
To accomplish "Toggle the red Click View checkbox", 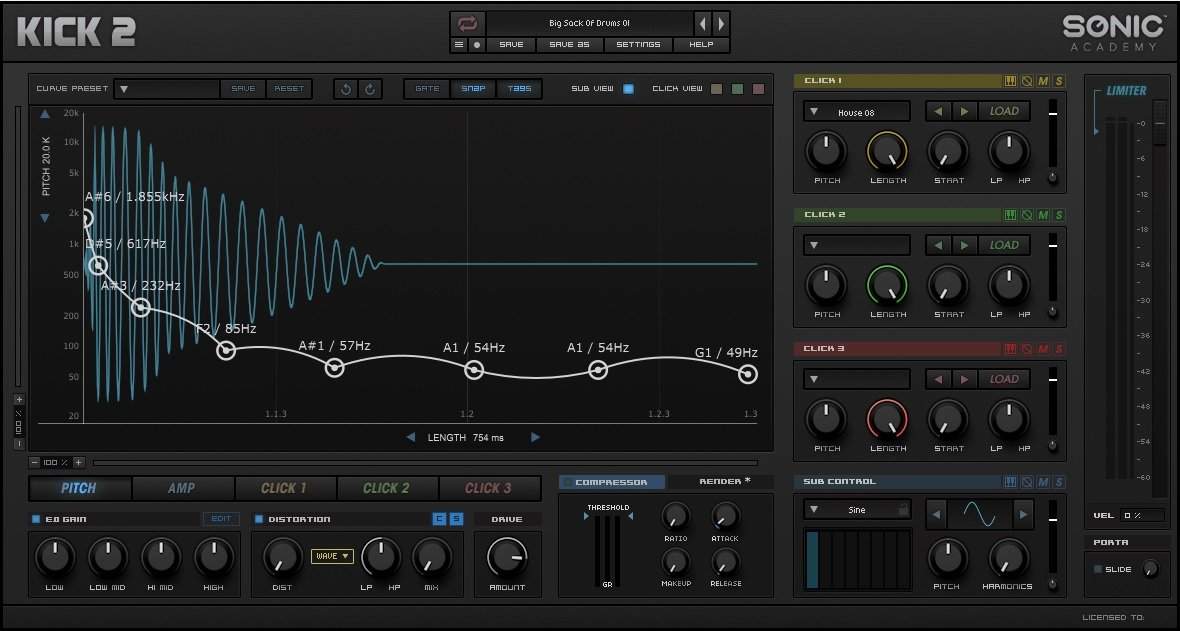I will 759,89.
